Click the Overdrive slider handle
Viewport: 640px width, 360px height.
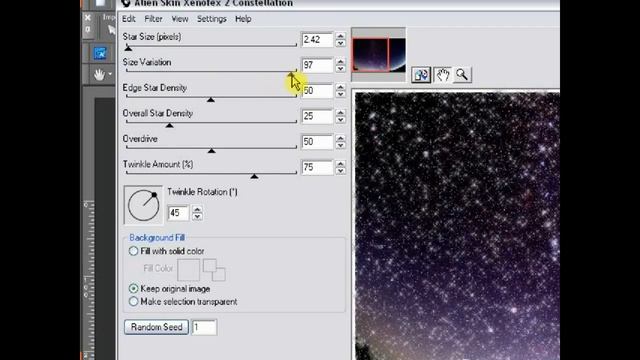point(211,151)
